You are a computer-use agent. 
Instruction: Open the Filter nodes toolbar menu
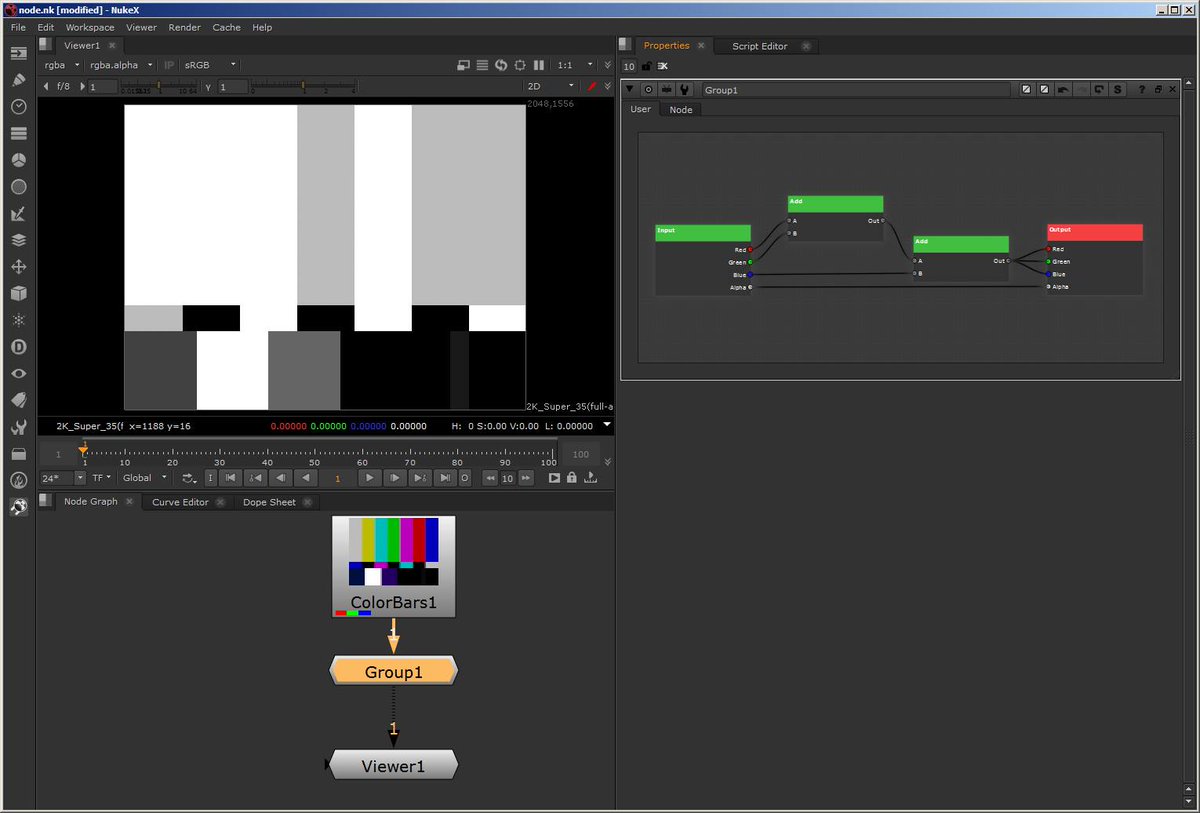click(18, 187)
